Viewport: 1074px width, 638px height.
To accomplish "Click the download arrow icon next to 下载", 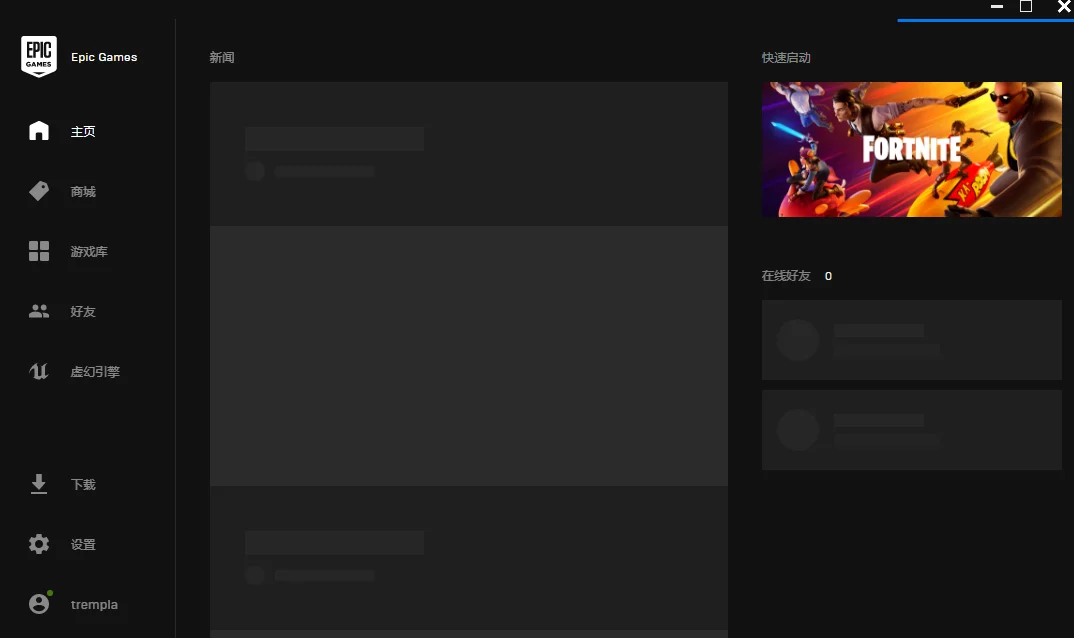I will point(39,484).
